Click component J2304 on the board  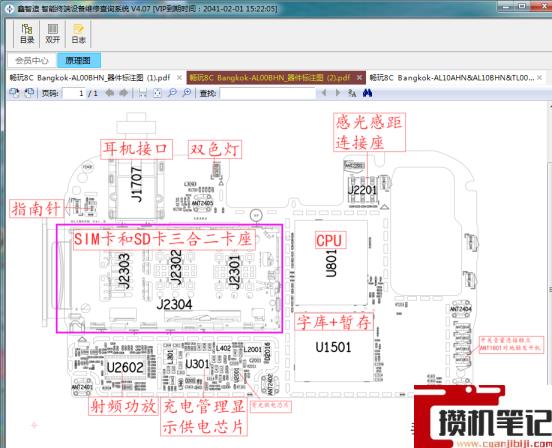click(x=175, y=304)
